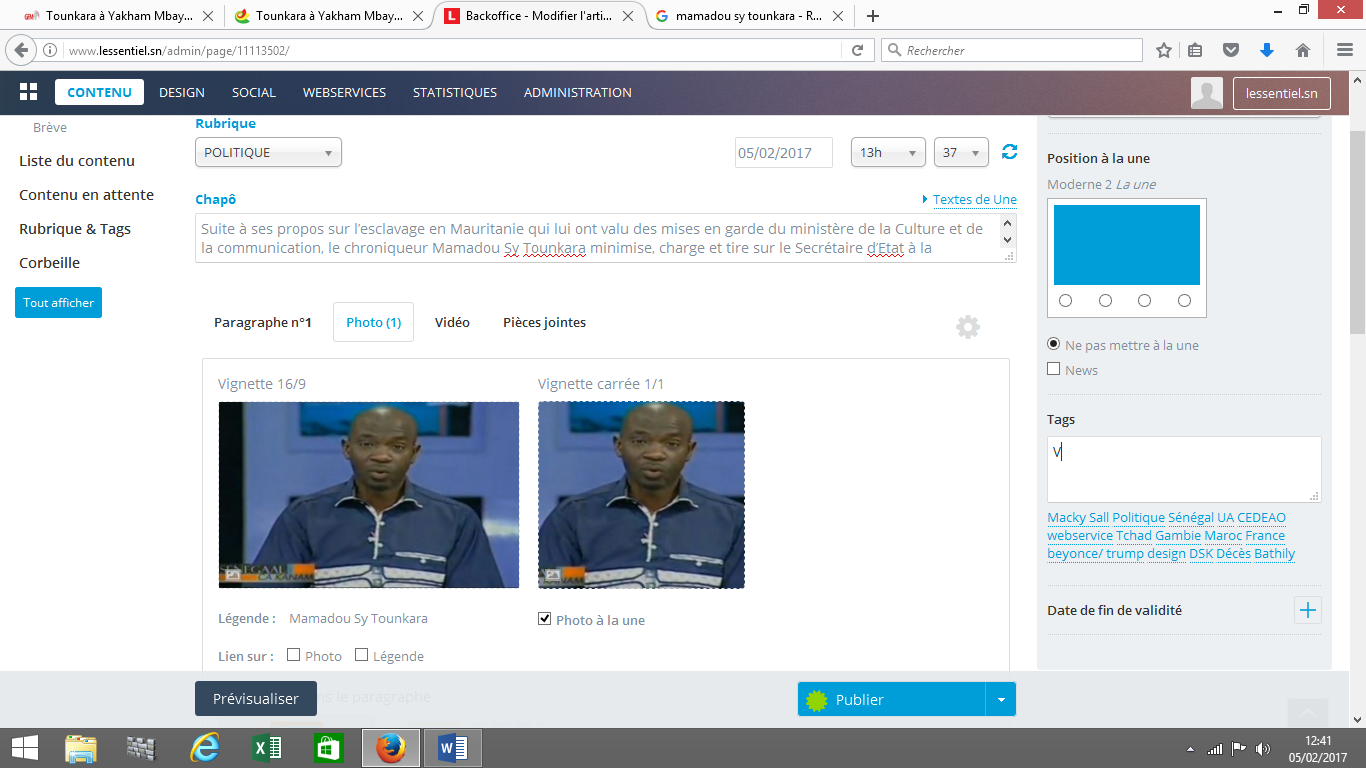The image size is (1366, 768).
Task: Click the Firefox bookmark star icon
Action: pos(1164,50)
